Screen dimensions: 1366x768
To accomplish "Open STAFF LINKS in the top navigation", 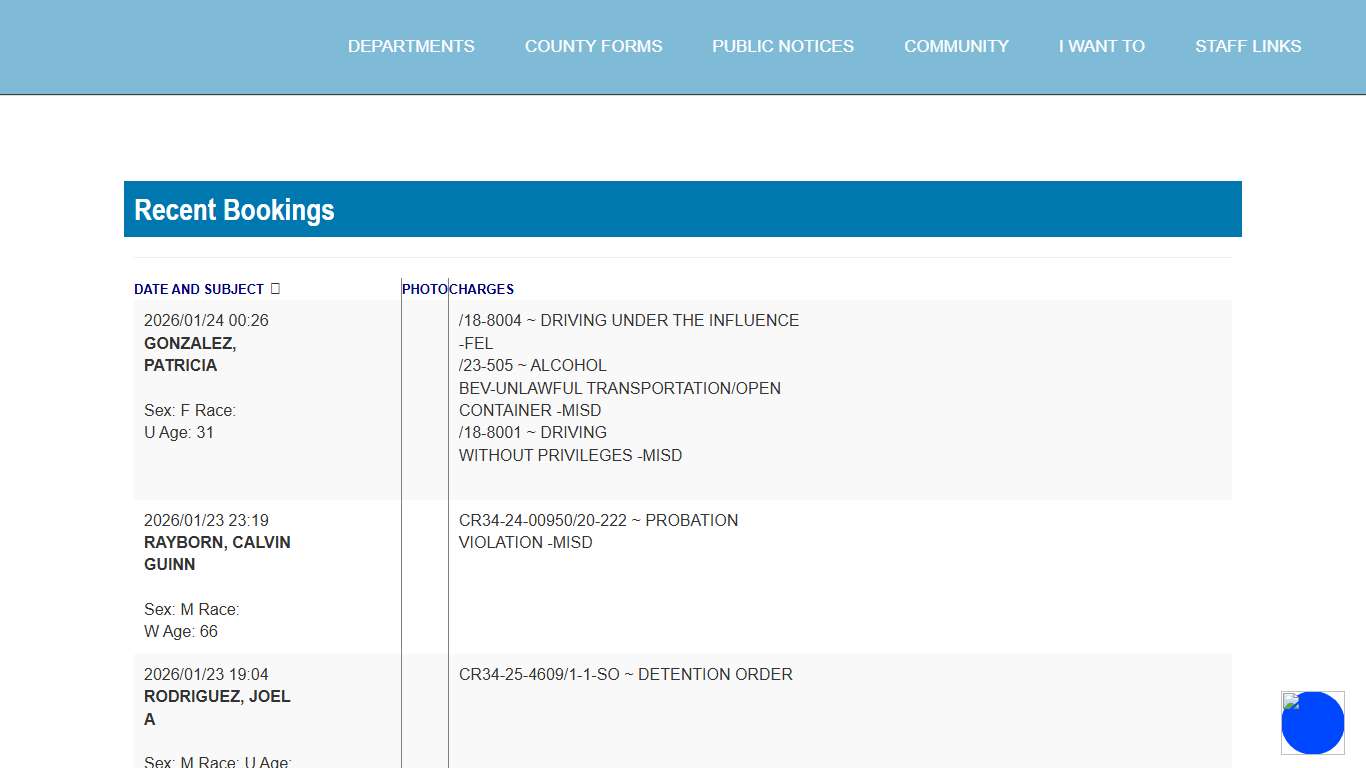I will (1248, 46).
